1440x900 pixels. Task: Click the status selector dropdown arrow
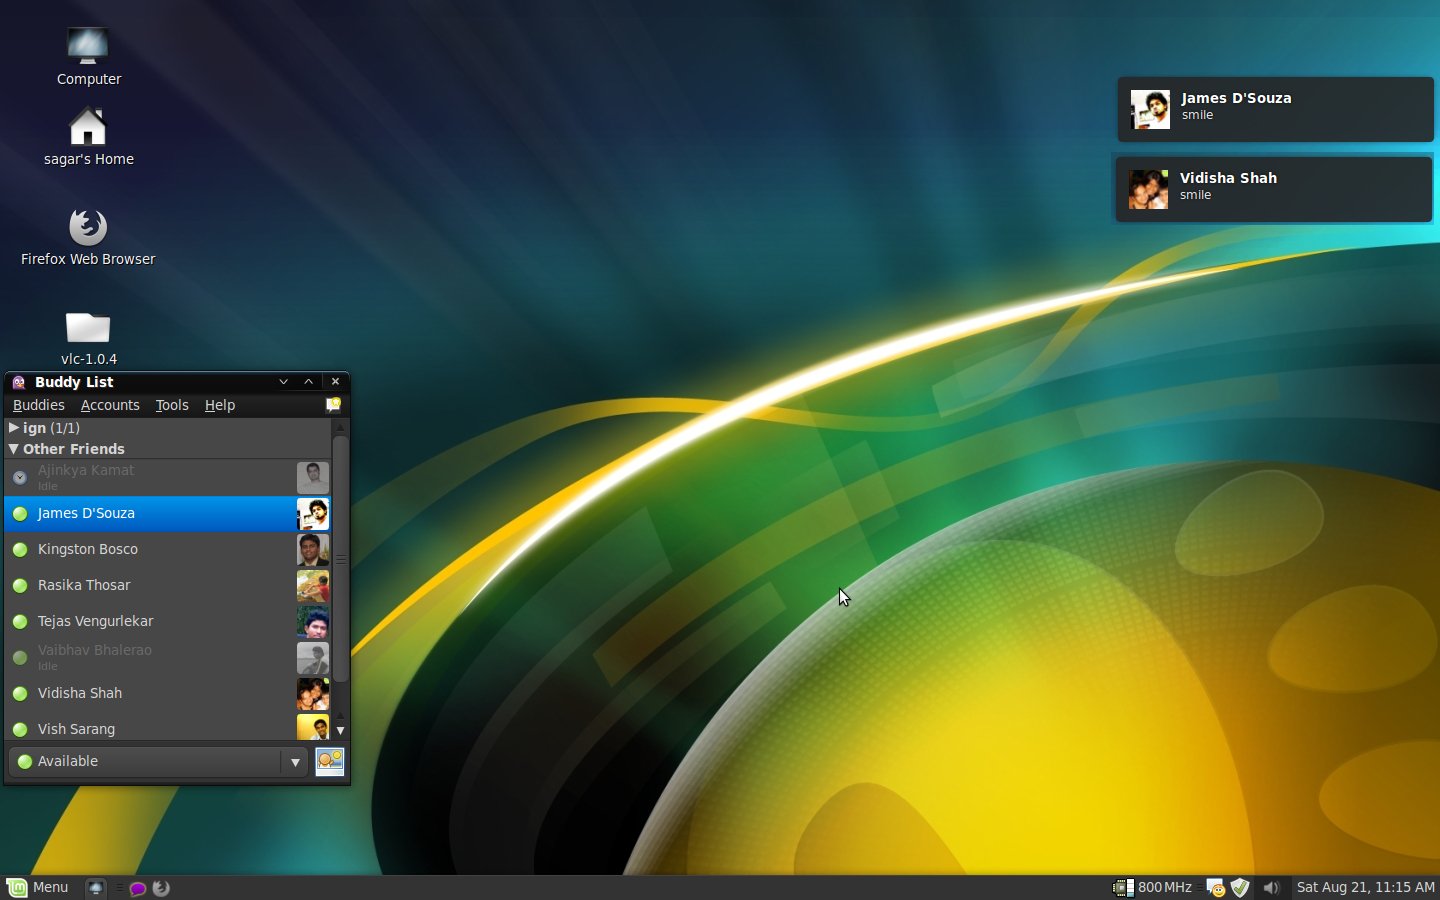click(x=295, y=762)
